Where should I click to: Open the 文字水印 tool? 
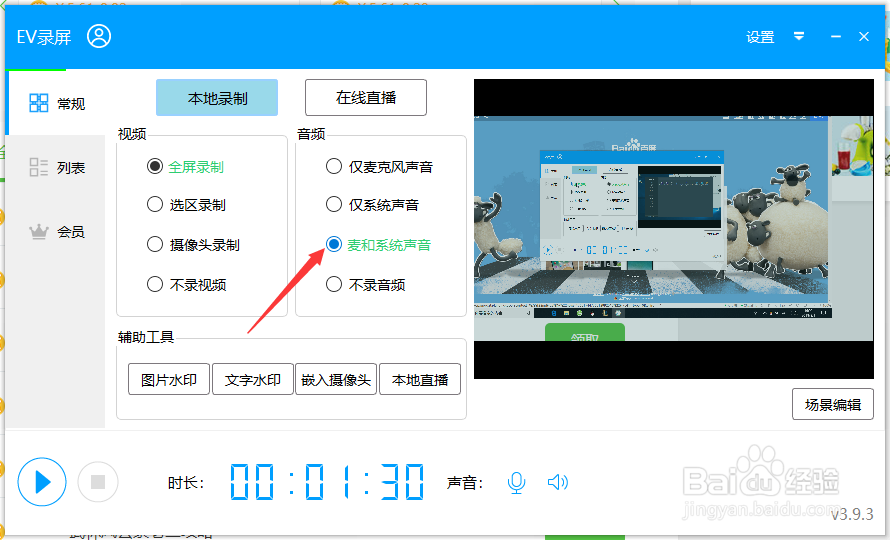(253, 379)
